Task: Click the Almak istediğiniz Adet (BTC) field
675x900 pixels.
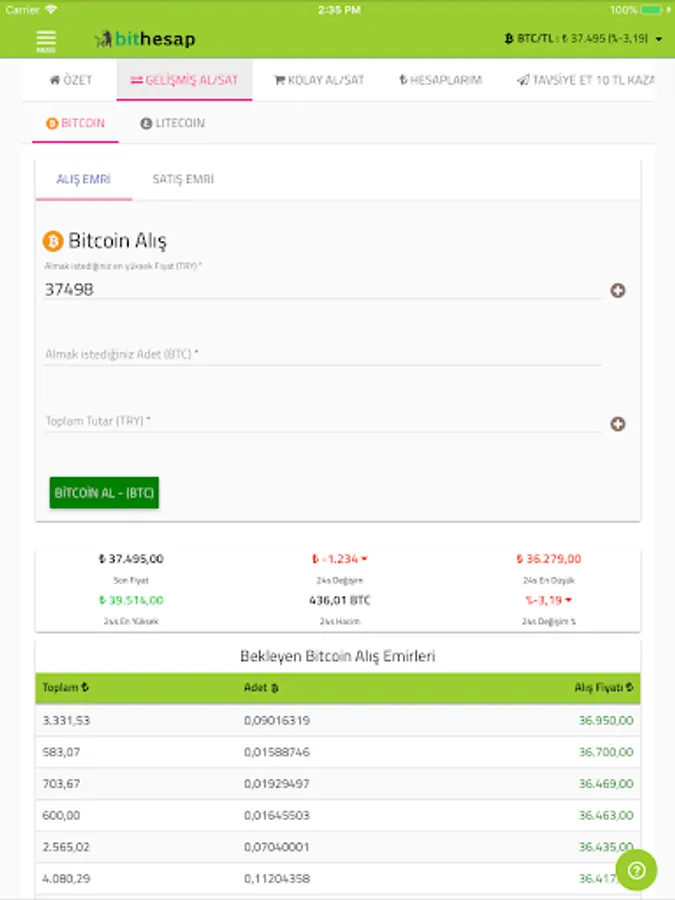Action: tap(322, 354)
